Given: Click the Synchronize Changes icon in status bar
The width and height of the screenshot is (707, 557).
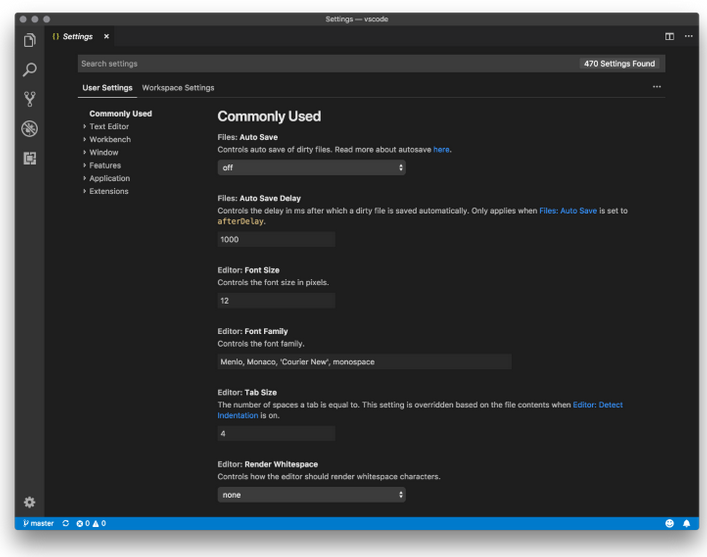Looking at the screenshot, I should tap(66, 523).
